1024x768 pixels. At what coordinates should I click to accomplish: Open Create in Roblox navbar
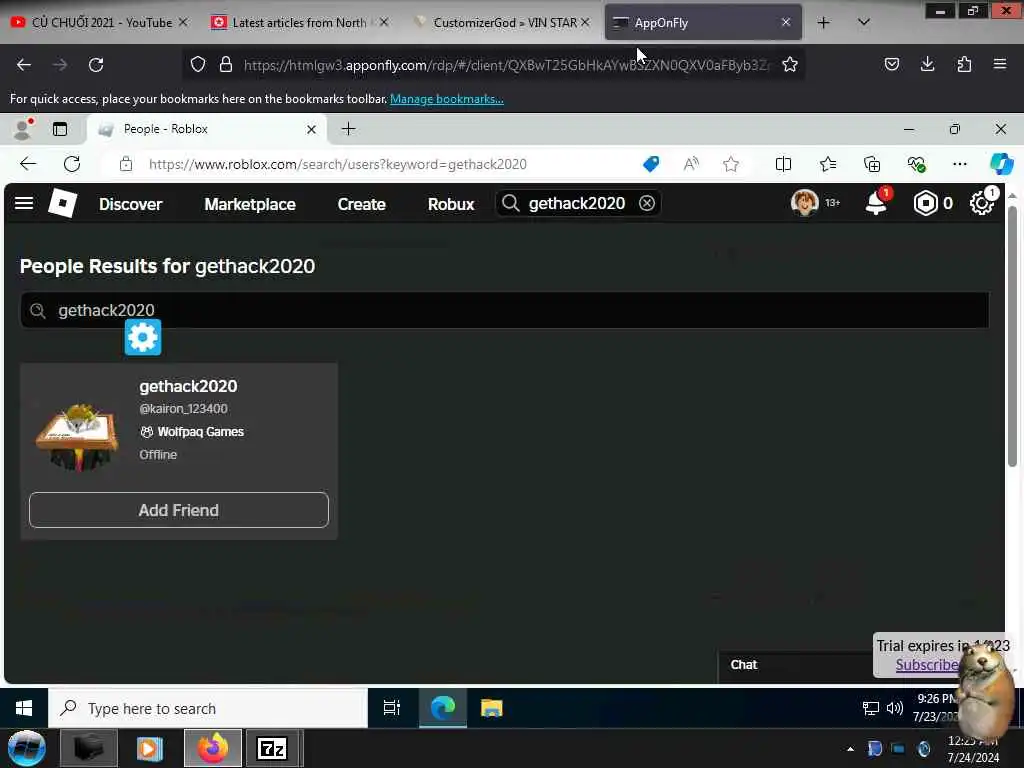click(x=361, y=204)
